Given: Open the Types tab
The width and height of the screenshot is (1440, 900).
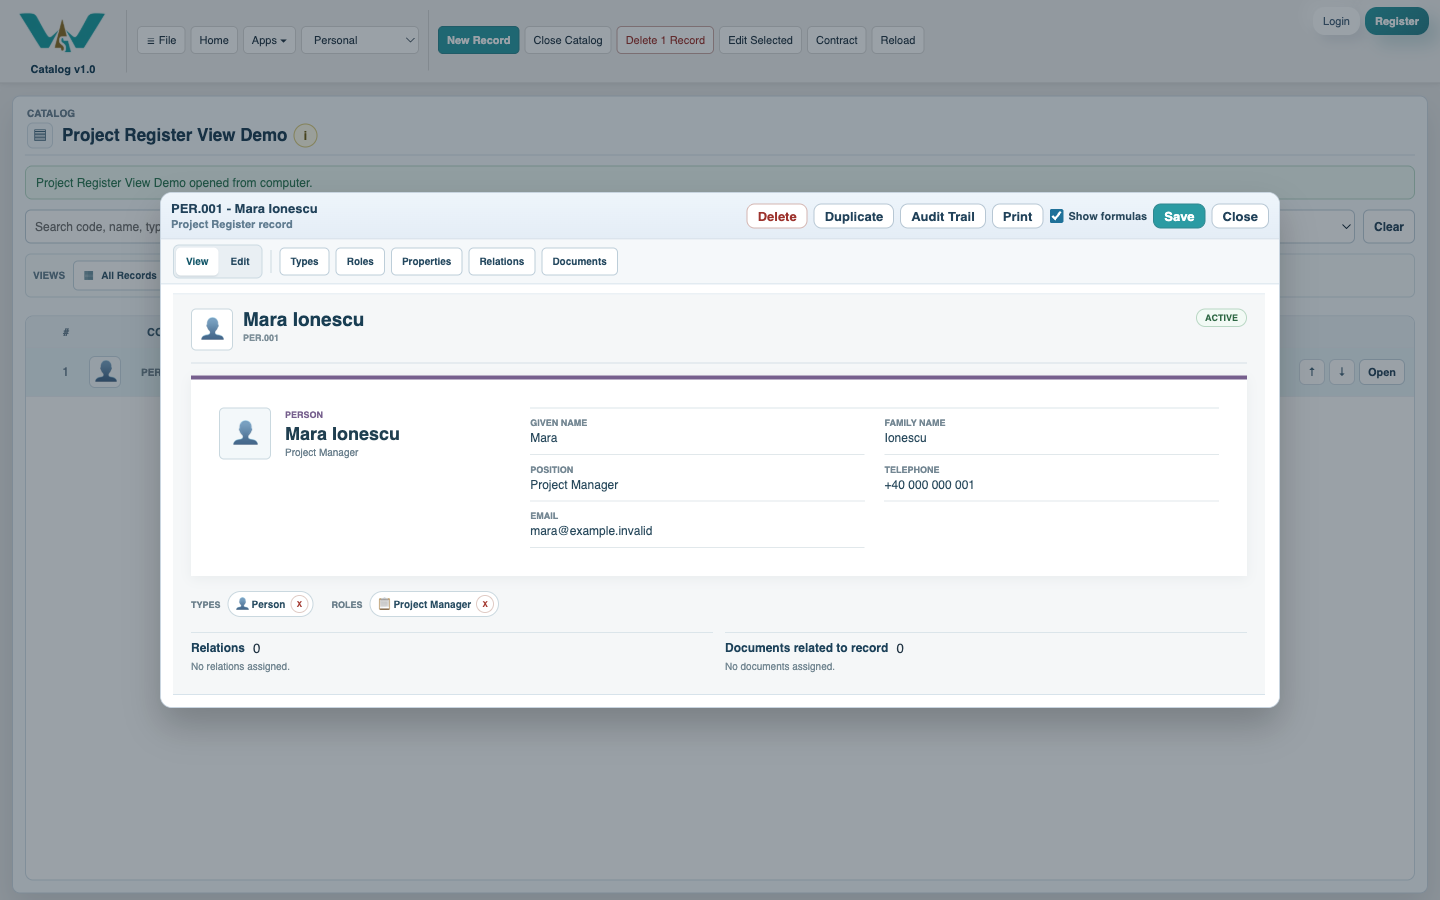Looking at the screenshot, I should click(x=304, y=262).
